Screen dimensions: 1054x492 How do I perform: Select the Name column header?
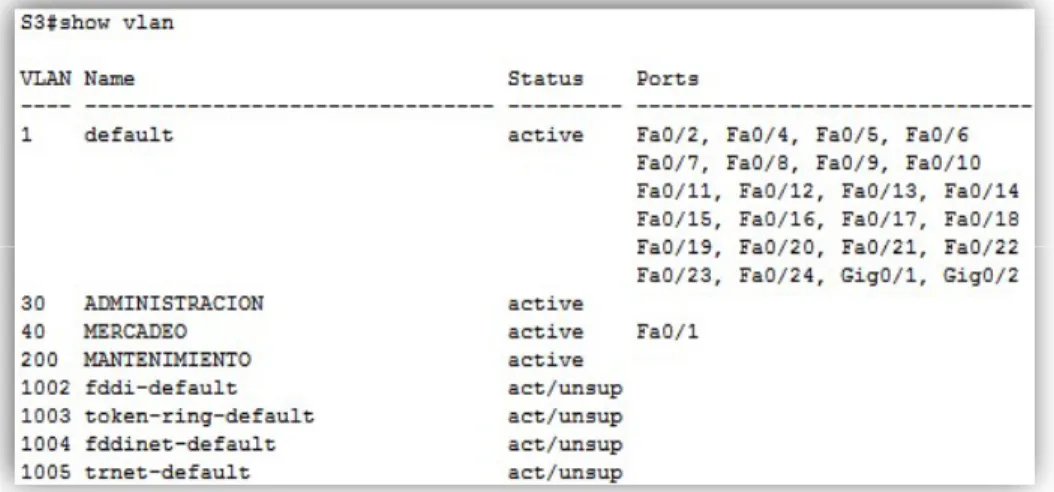[x=109, y=79]
